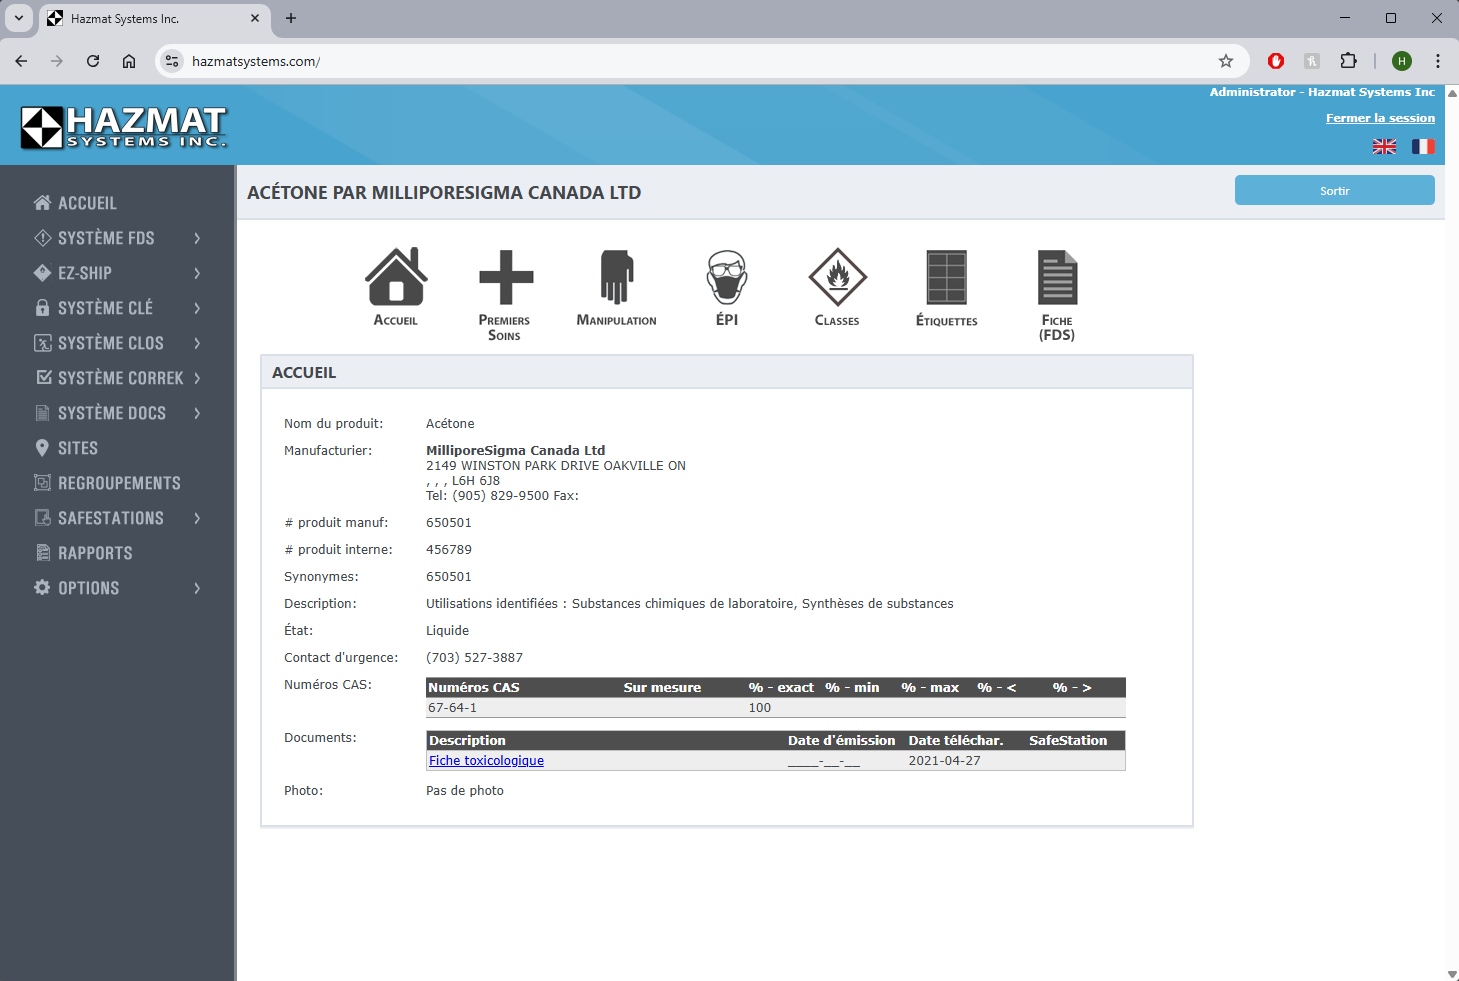Expand the Options sidebar submenu
Viewport: 1459px width, 981px height.
coord(88,588)
